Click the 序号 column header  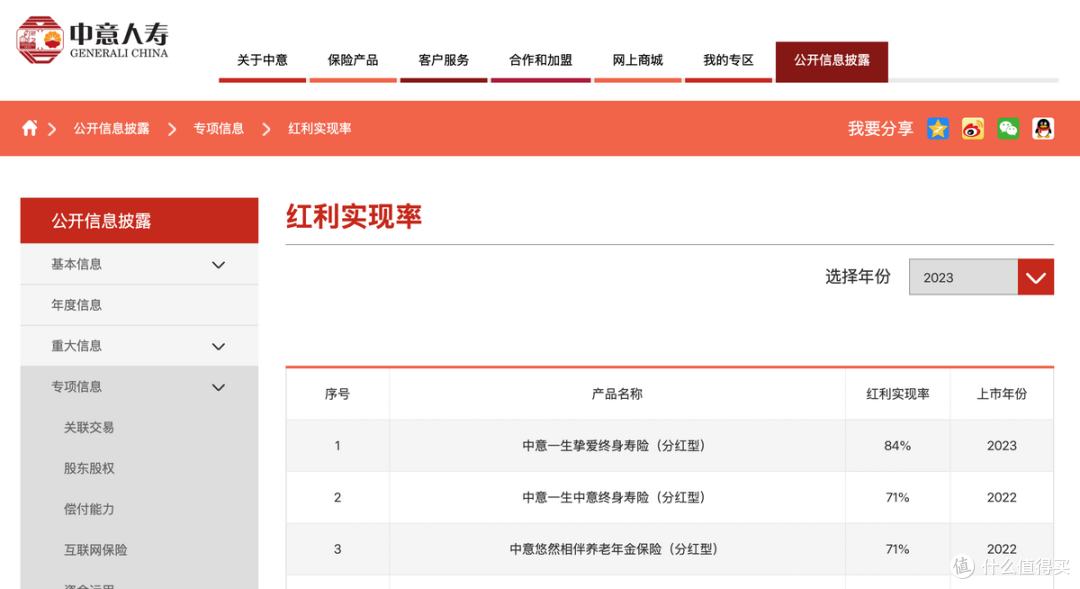click(x=338, y=394)
